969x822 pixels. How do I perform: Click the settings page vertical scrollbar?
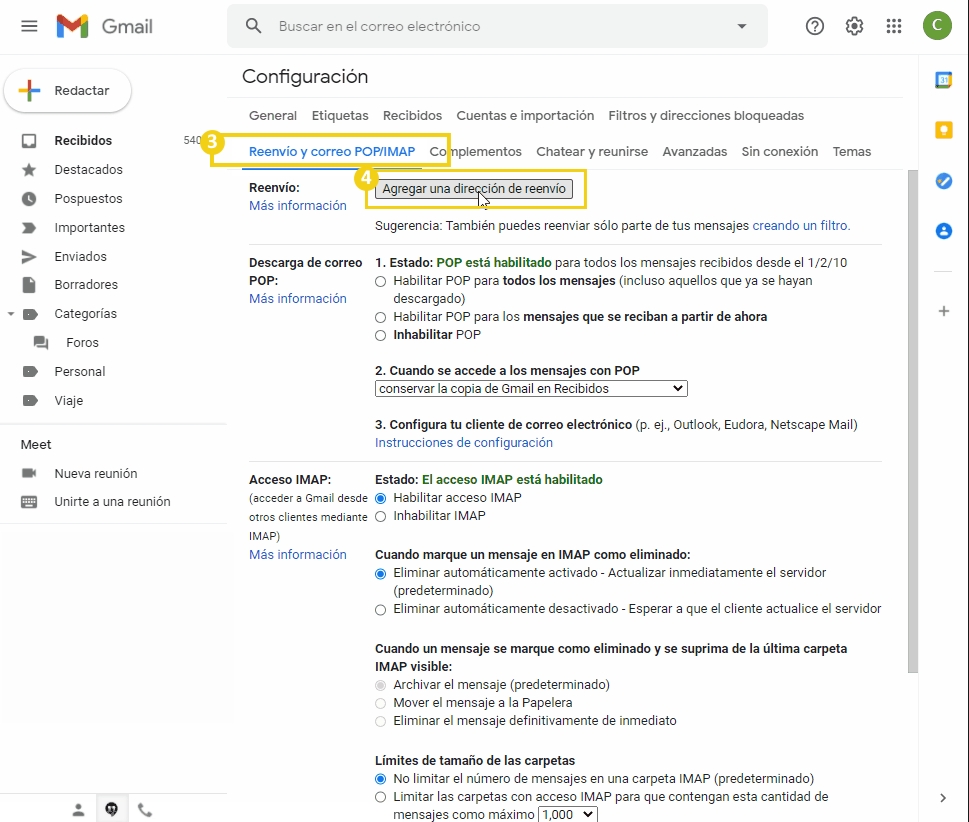point(911,420)
